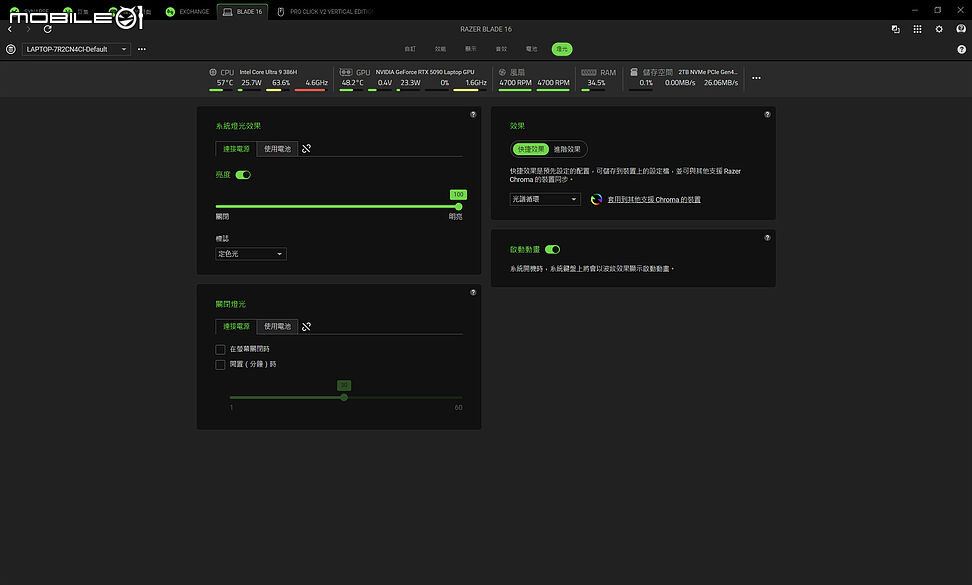Click the CPU temperature 57°C reading

pyautogui.click(x=225, y=83)
